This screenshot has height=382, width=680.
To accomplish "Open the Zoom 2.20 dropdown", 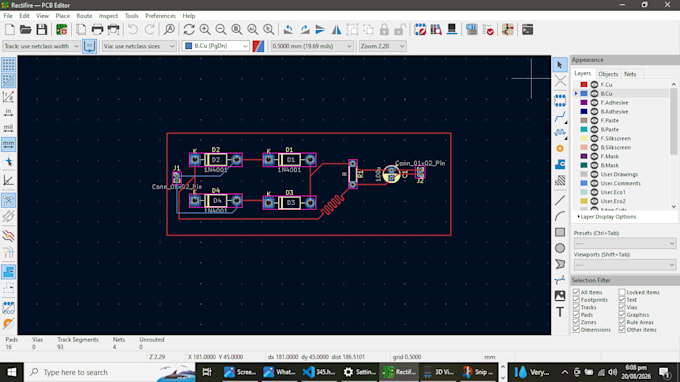I will [382, 46].
